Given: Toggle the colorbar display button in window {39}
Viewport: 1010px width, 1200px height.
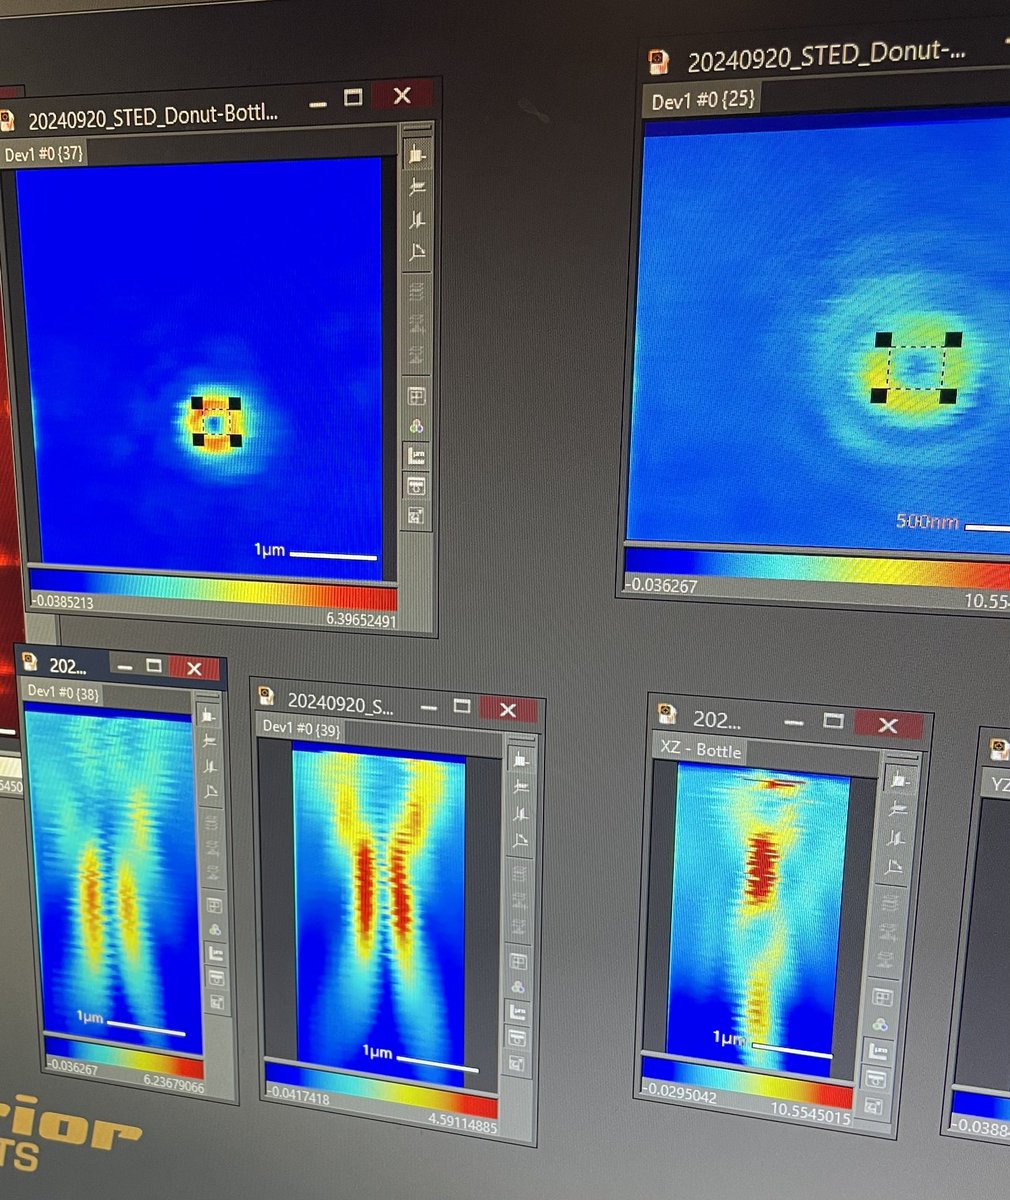Looking at the screenshot, I should coord(517,1039).
